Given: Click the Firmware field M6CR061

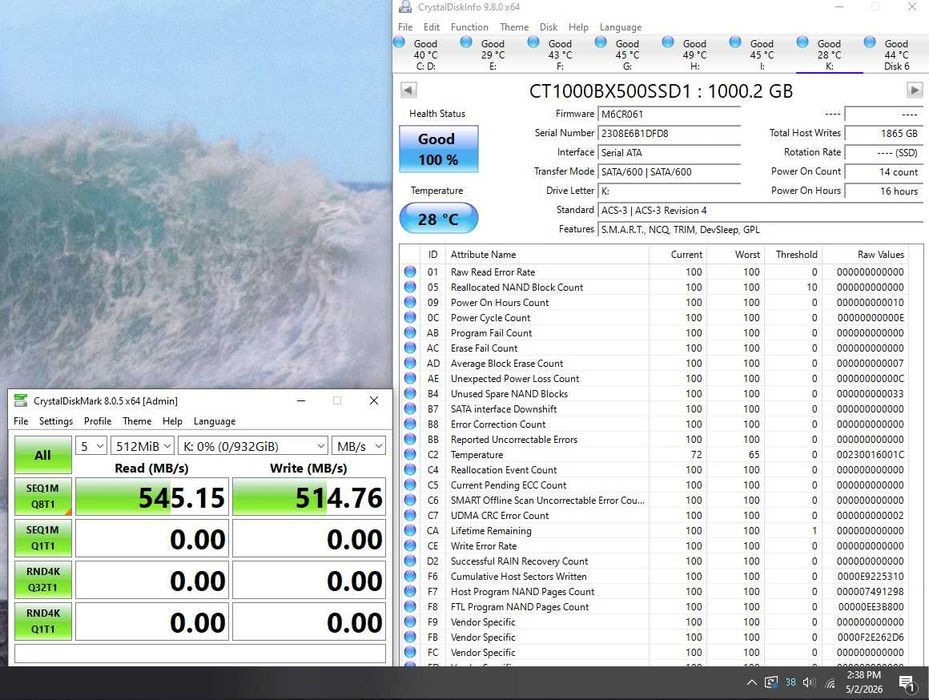Looking at the screenshot, I should (x=669, y=114).
